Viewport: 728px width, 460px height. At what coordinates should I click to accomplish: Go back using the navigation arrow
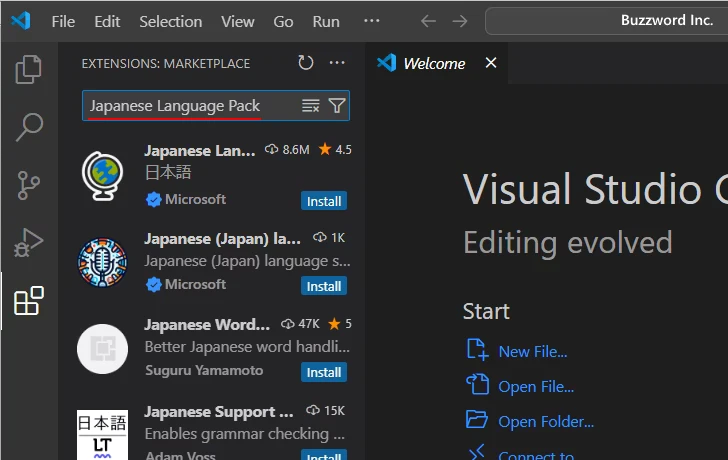click(428, 21)
